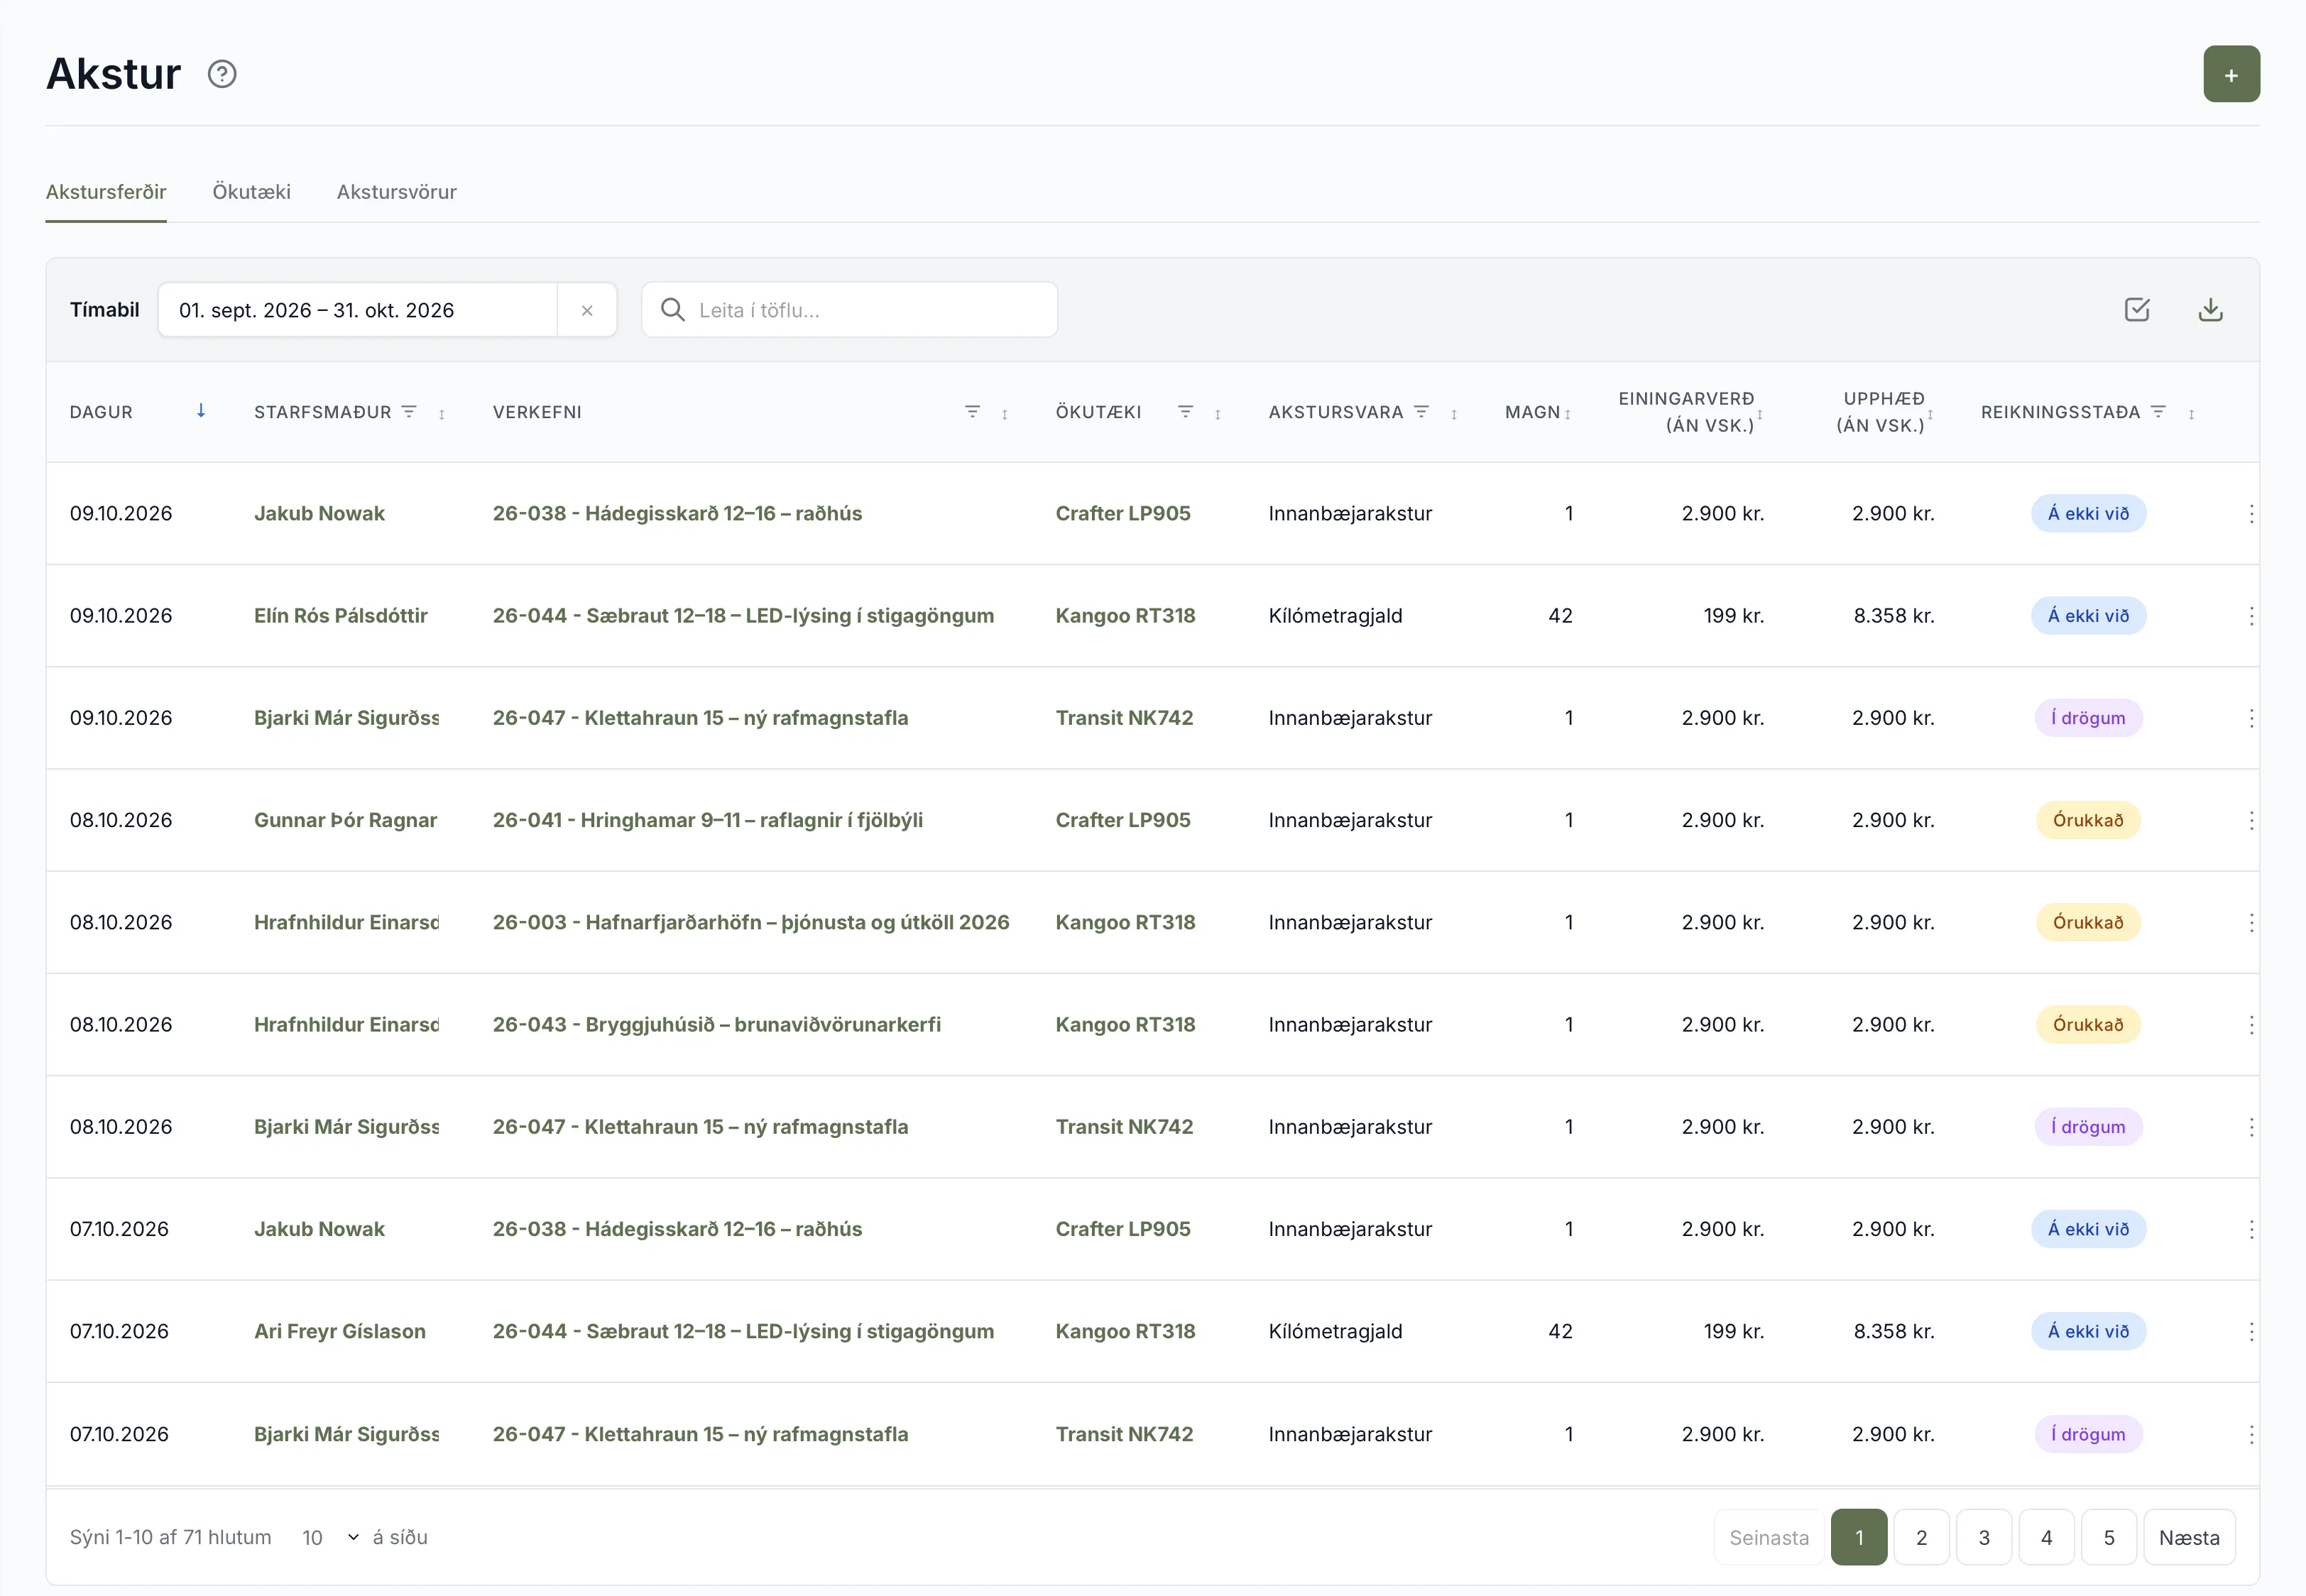
Task: Download the table data via export icon
Action: [x=2210, y=310]
